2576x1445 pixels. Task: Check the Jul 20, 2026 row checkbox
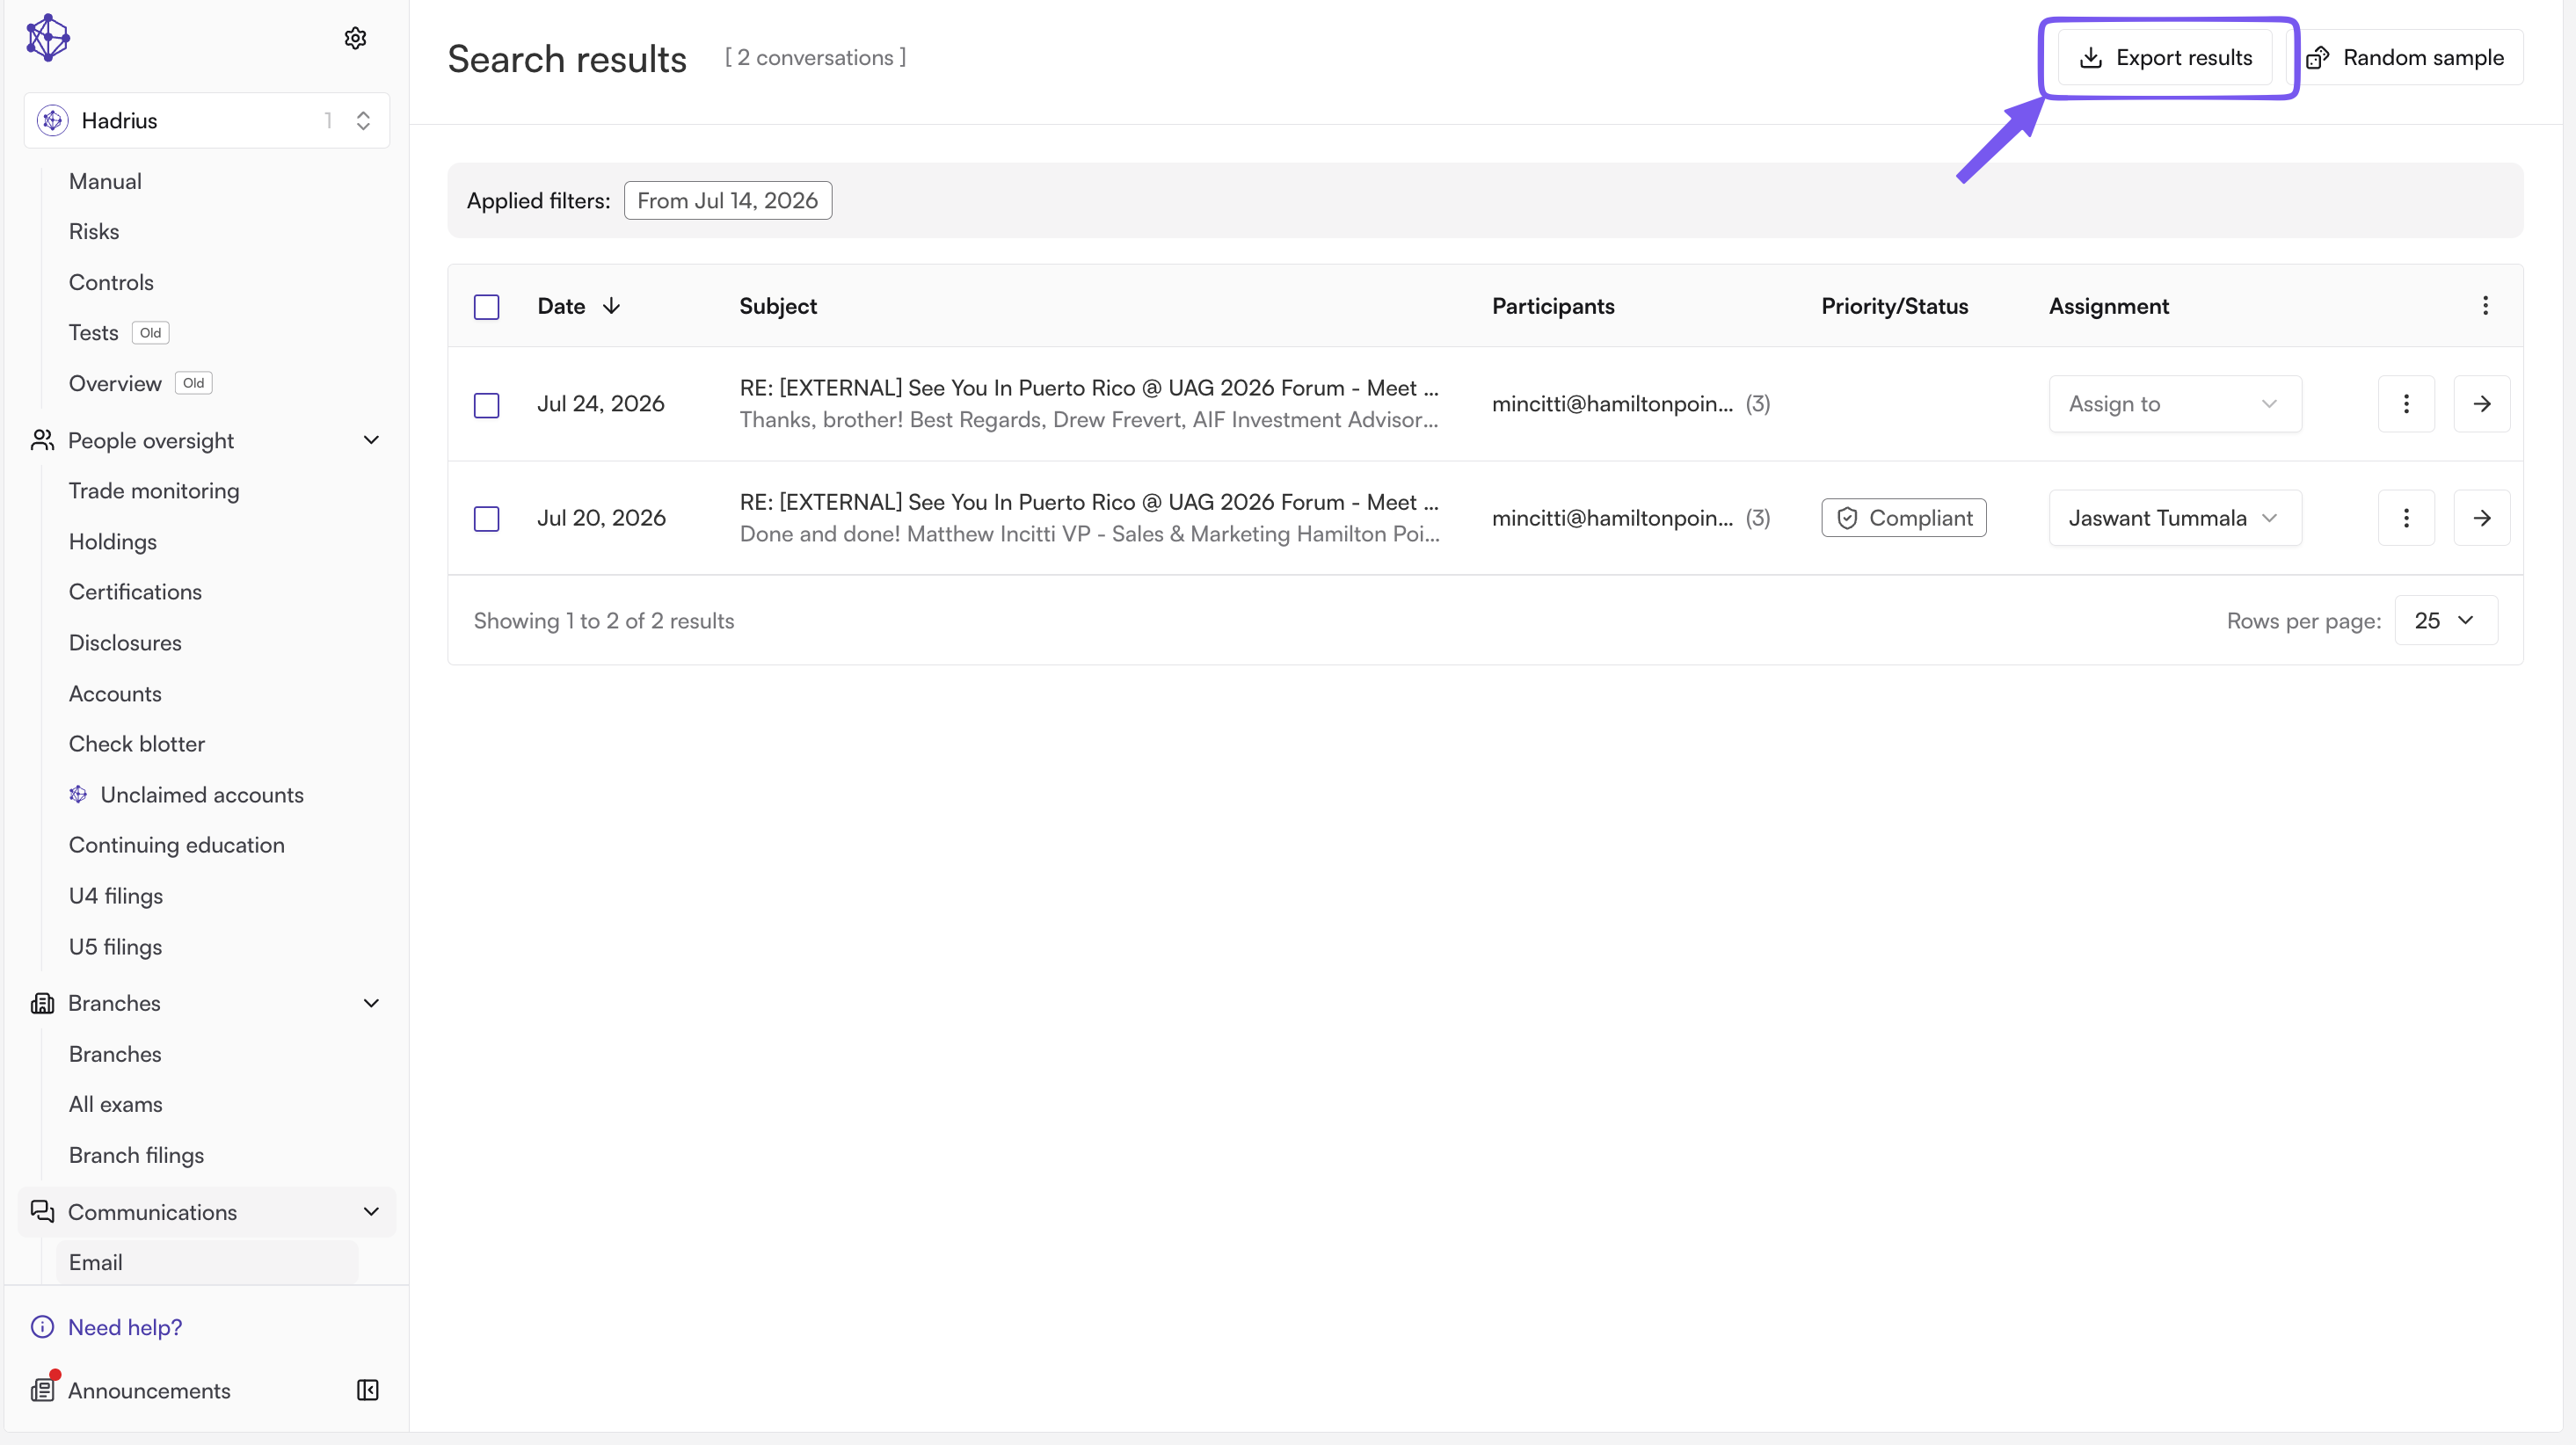[486, 519]
